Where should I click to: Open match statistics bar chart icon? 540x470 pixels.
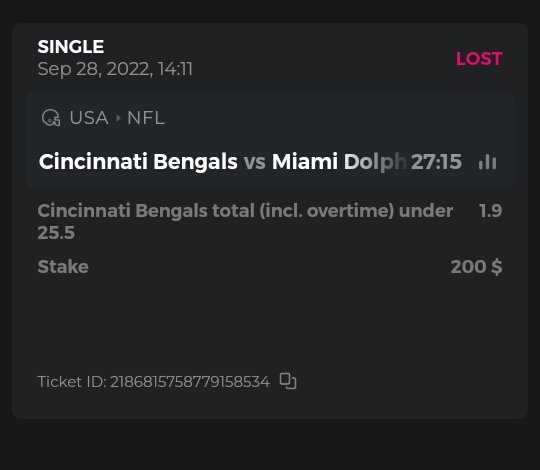487,161
